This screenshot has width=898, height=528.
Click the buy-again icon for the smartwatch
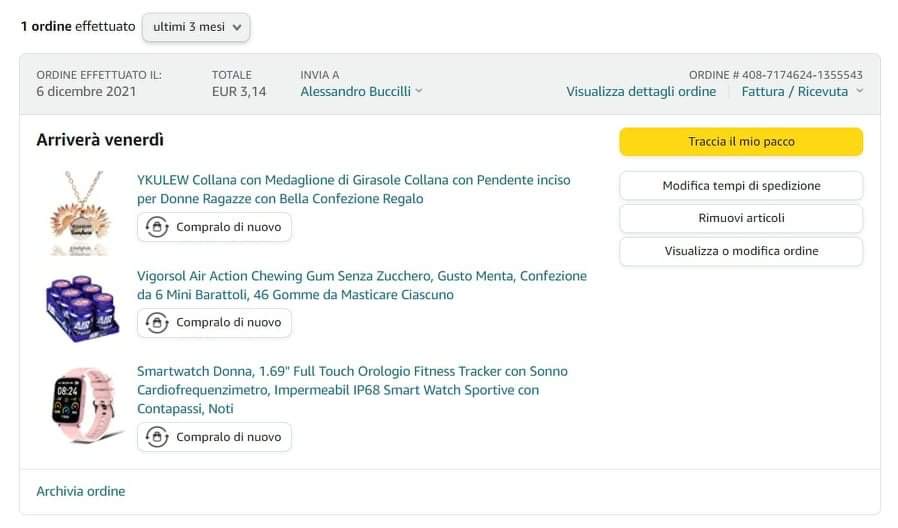(157, 437)
